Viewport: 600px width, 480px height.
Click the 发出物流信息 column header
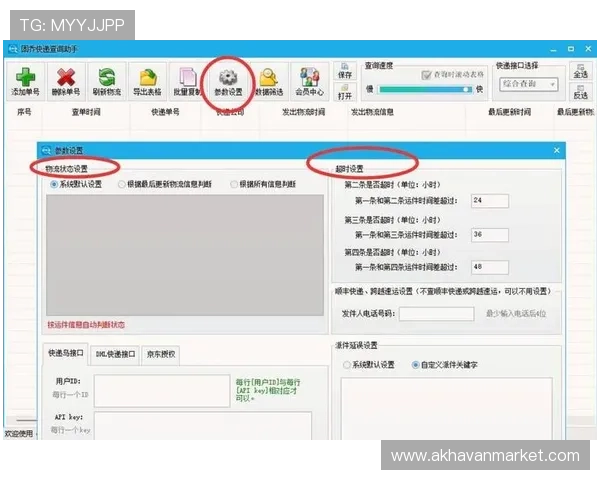click(x=372, y=112)
